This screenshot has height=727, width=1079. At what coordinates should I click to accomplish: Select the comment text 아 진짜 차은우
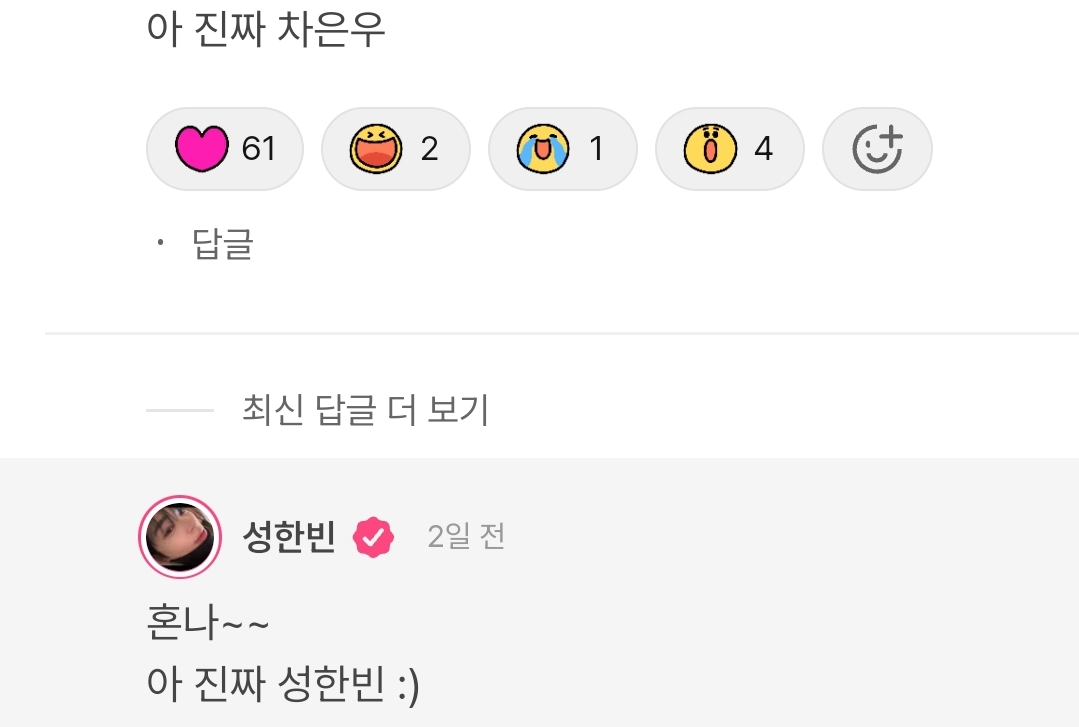(266, 29)
